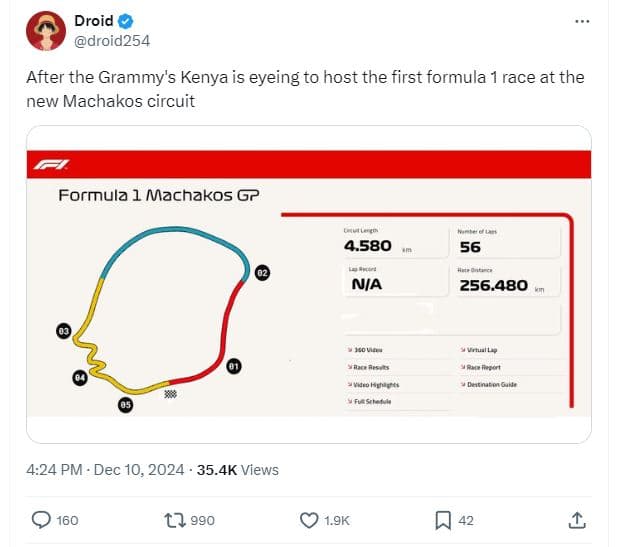The height and width of the screenshot is (547, 619).
Task: Retweet this Machakos circuit post
Action: (x=175, y=520)
